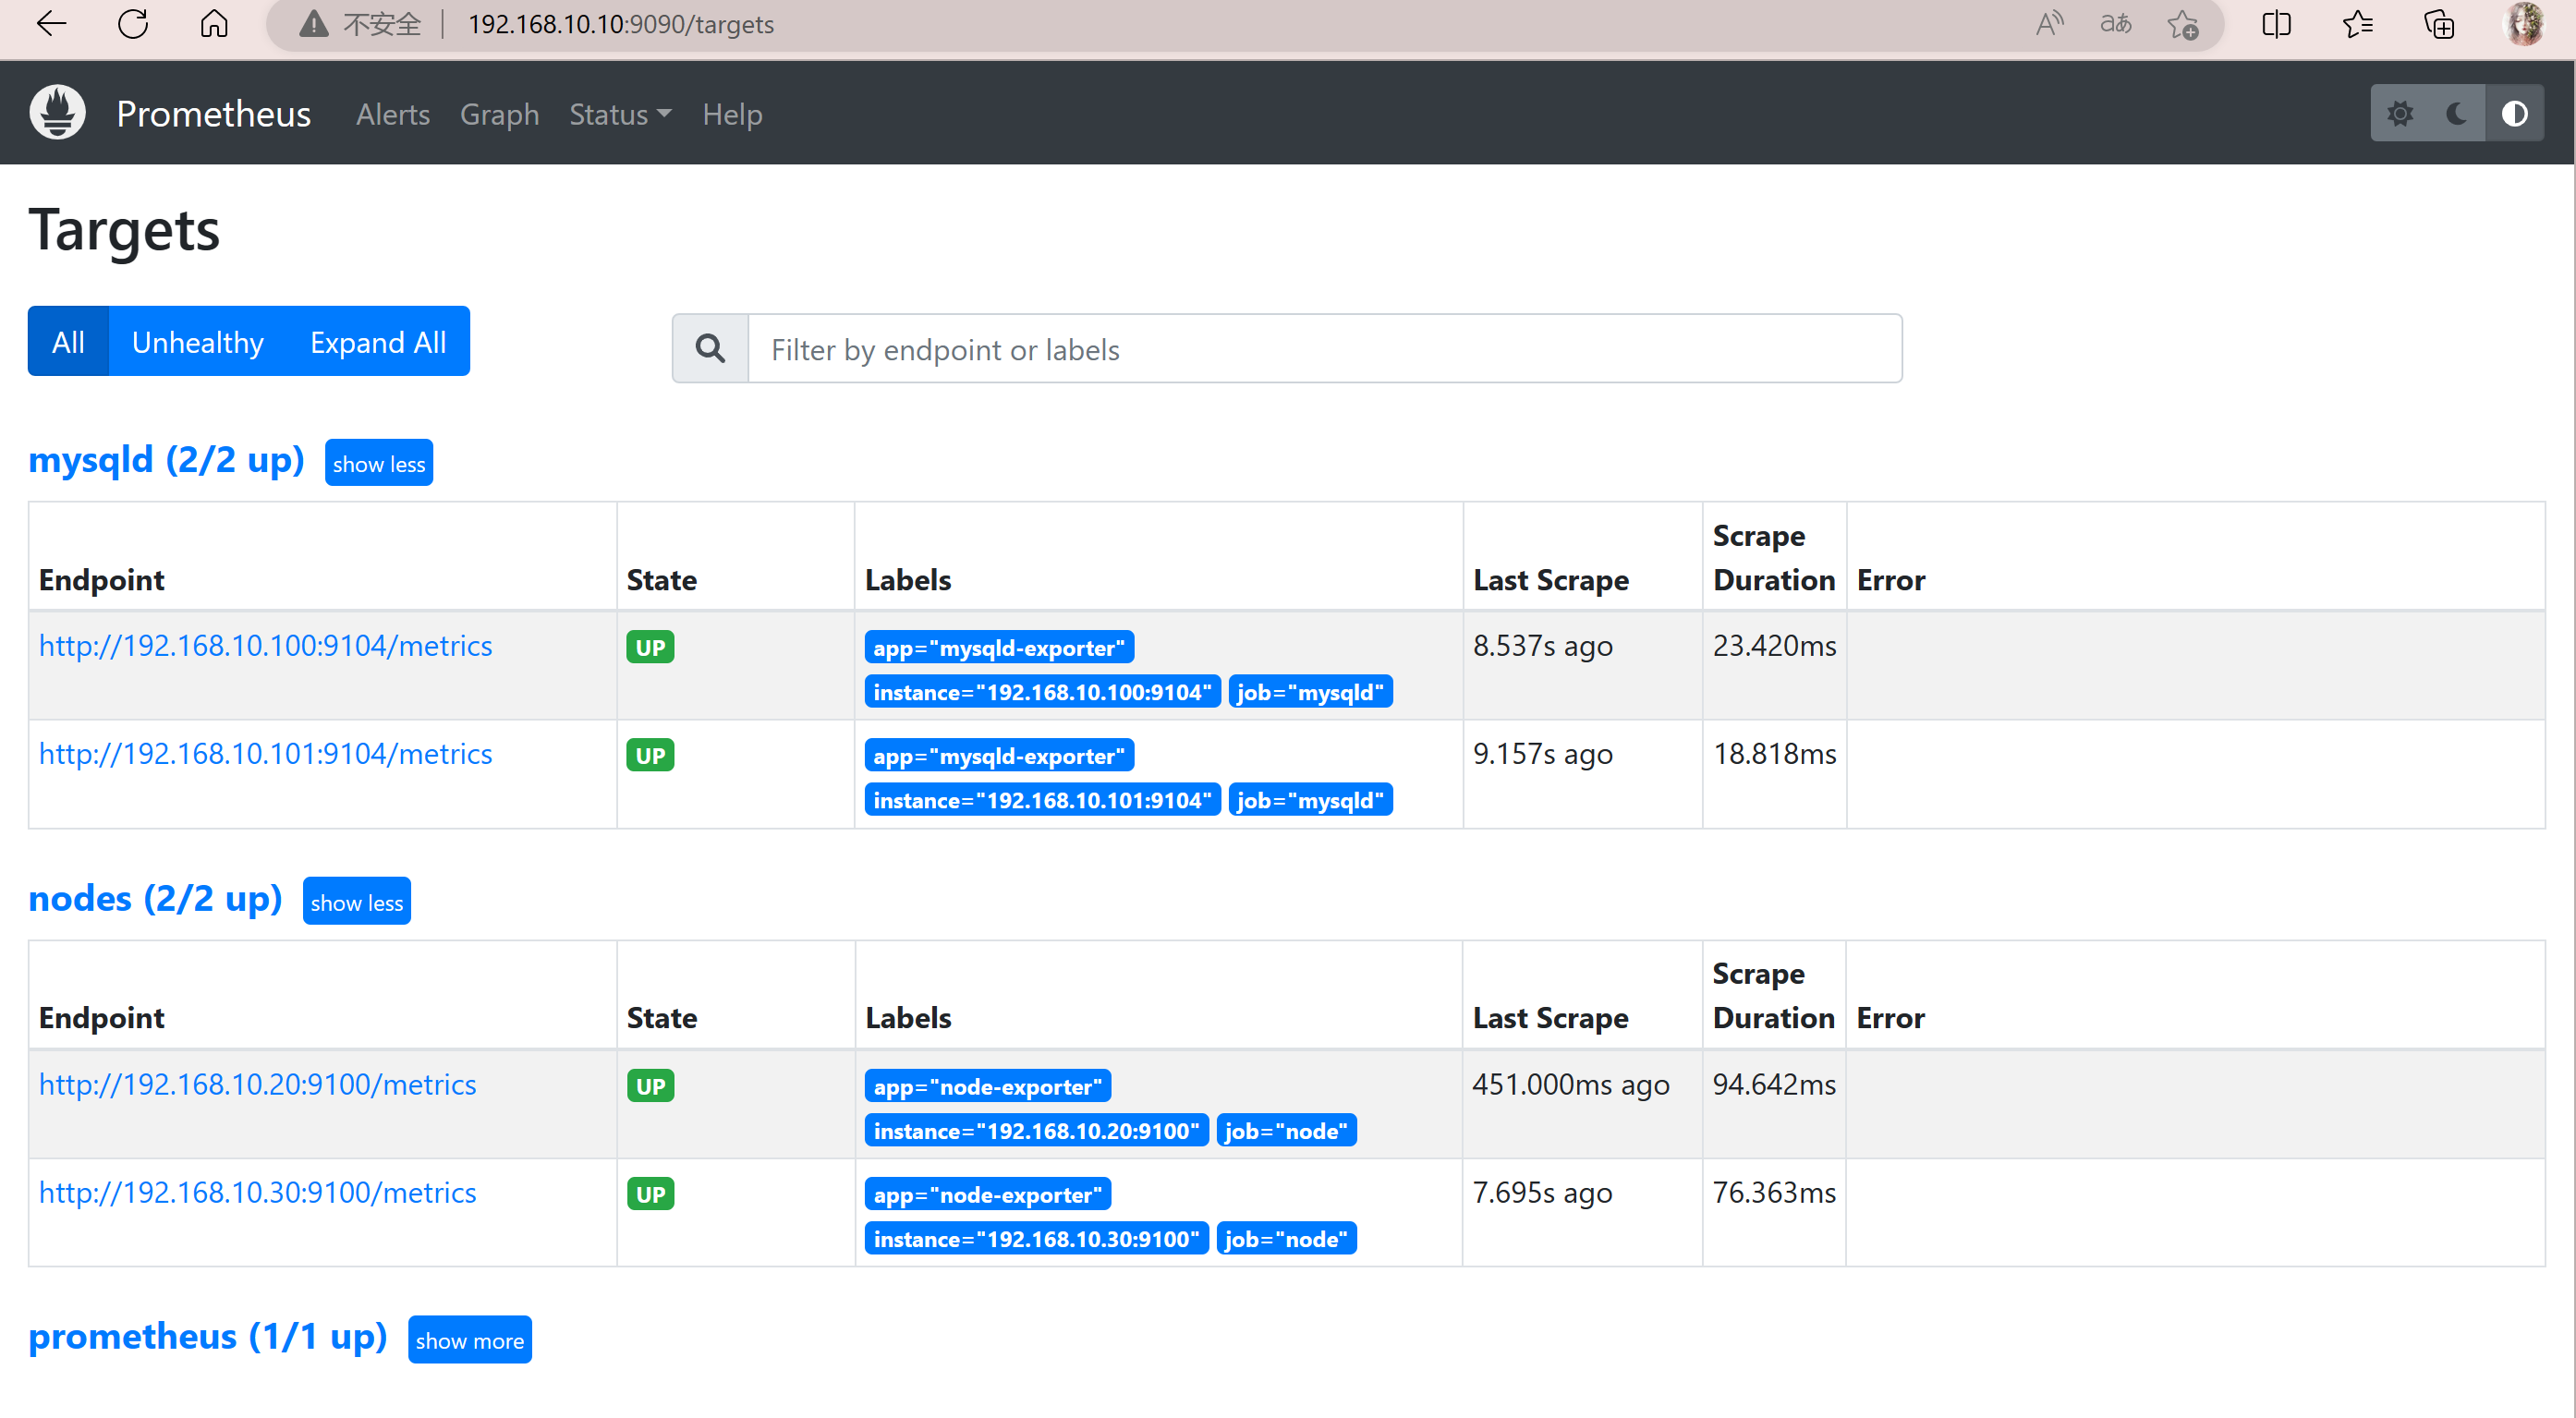Click the Unhealthy targets filter button
This screenshot has width=2576, height=1418.
tap(198, 341)
